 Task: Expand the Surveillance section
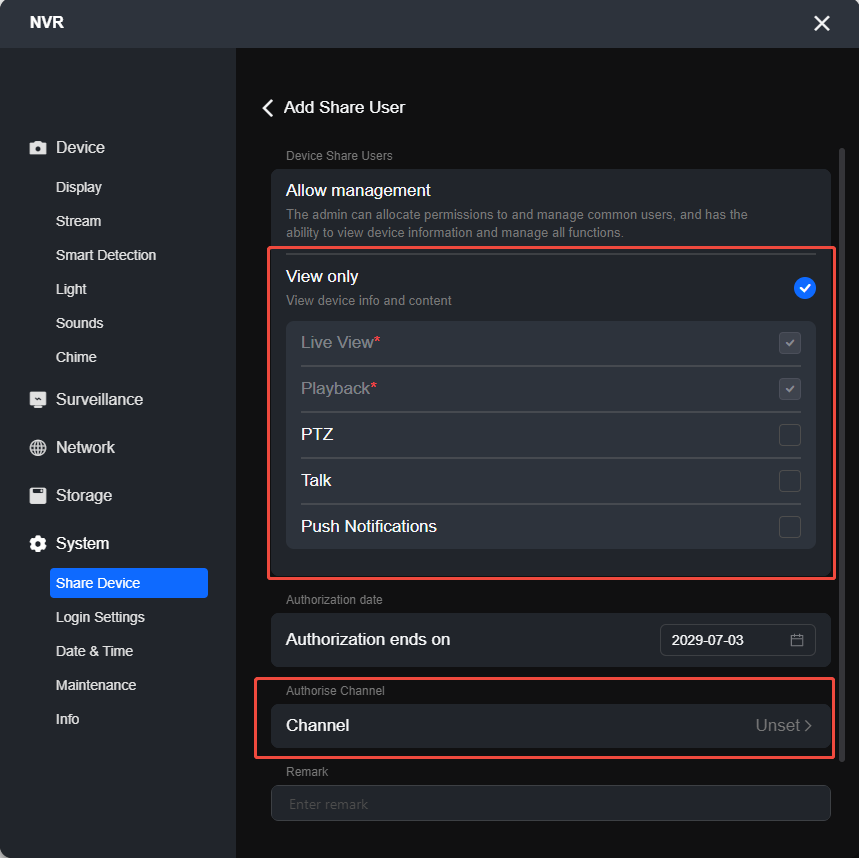[99, 400]
